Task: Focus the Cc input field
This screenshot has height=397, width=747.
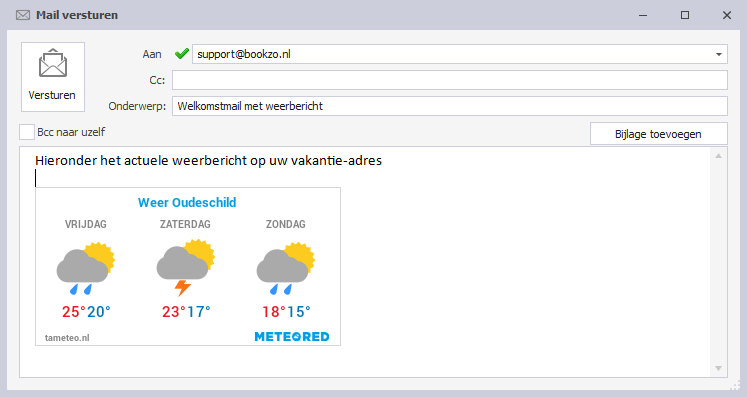Action: 450,80
